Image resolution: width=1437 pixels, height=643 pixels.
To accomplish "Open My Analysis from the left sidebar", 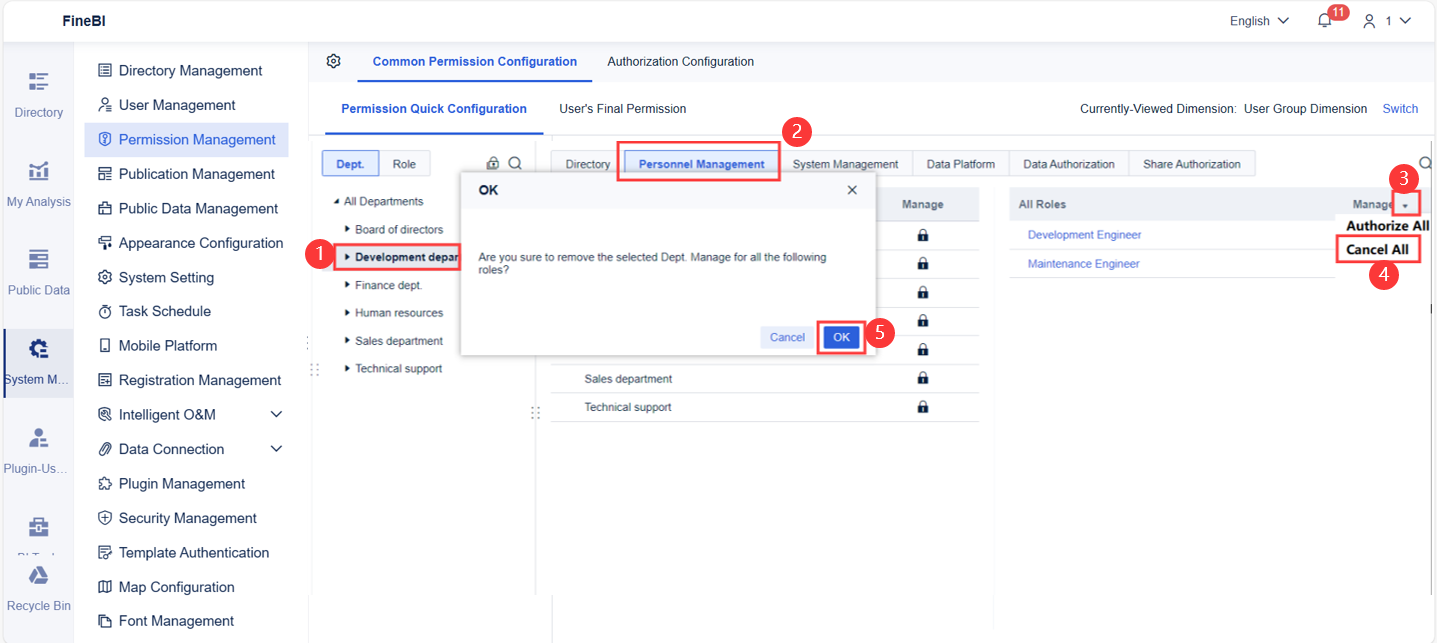I will [x=38, y=182].
